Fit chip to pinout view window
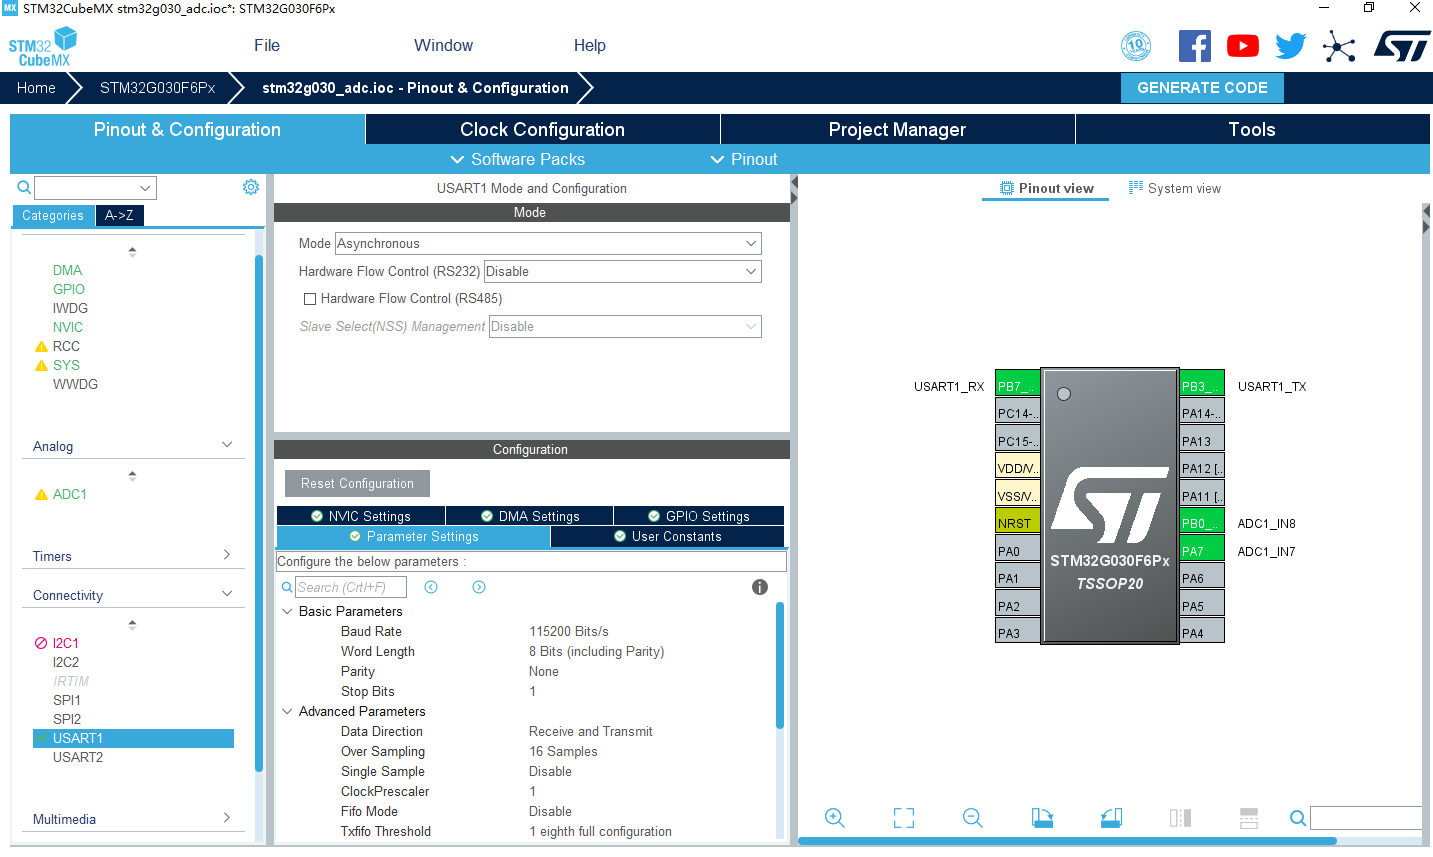Viewport: 1433px width, 857px height. coord(904,818)
